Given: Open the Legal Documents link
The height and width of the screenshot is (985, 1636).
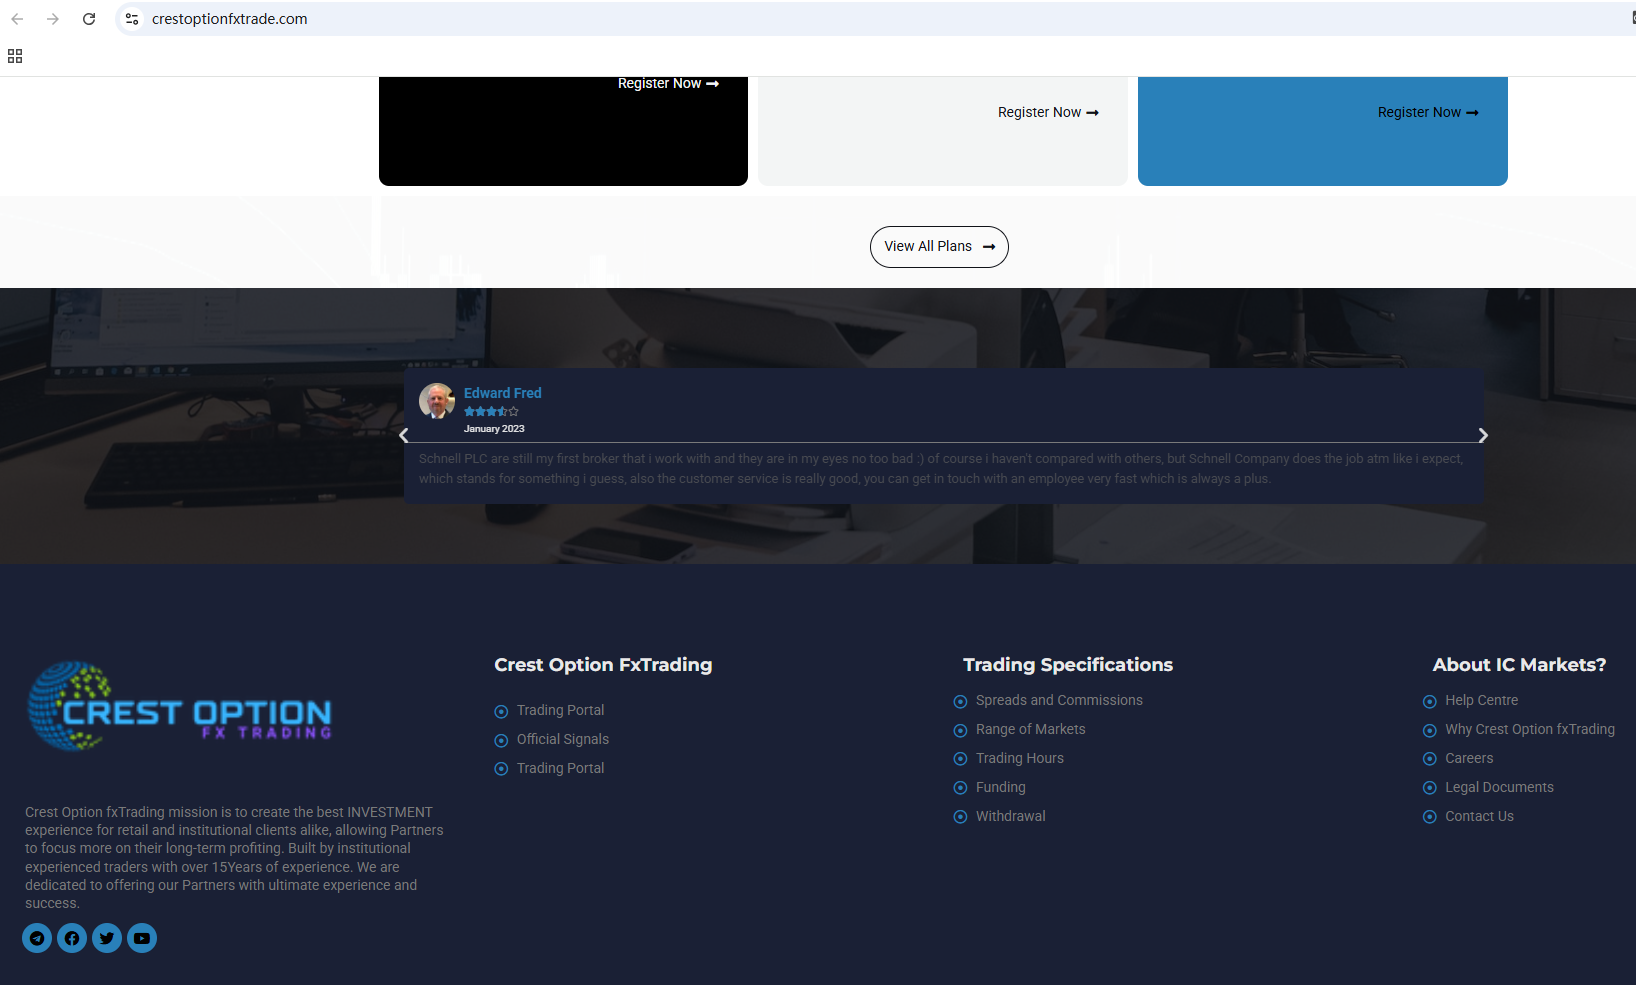Looking at the screenshot, I should point(1499,787).
